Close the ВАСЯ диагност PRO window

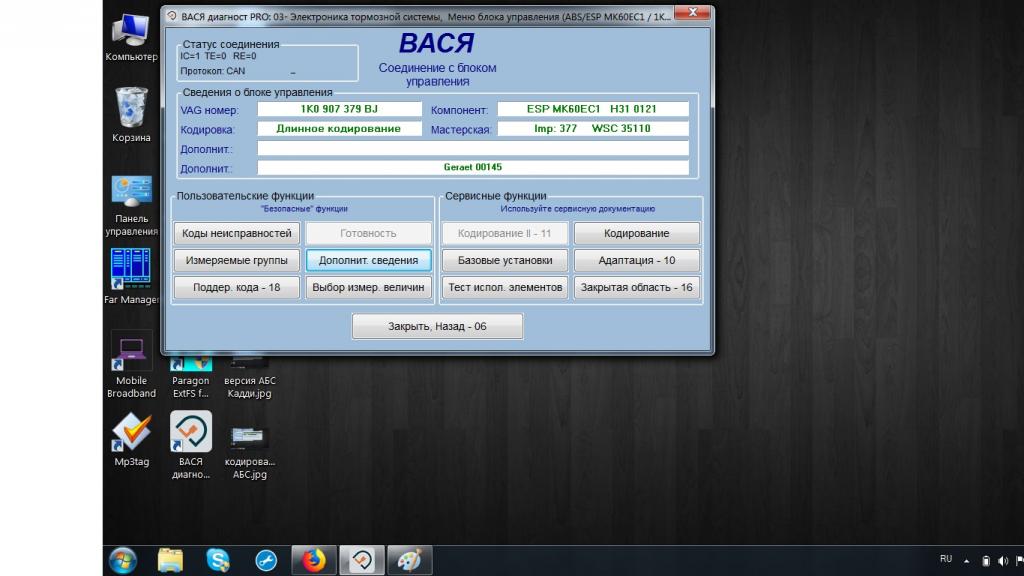tap(692, 12)
